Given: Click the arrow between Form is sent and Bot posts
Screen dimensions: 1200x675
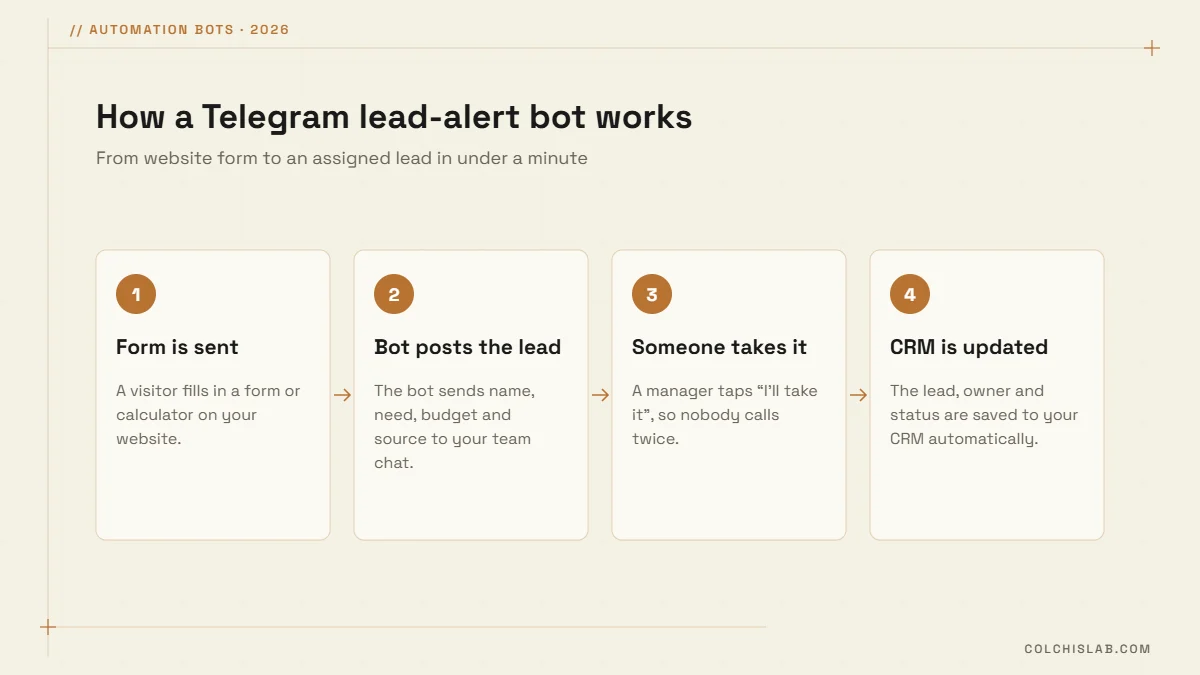Looking at the screenshot, I should (342, 395).
